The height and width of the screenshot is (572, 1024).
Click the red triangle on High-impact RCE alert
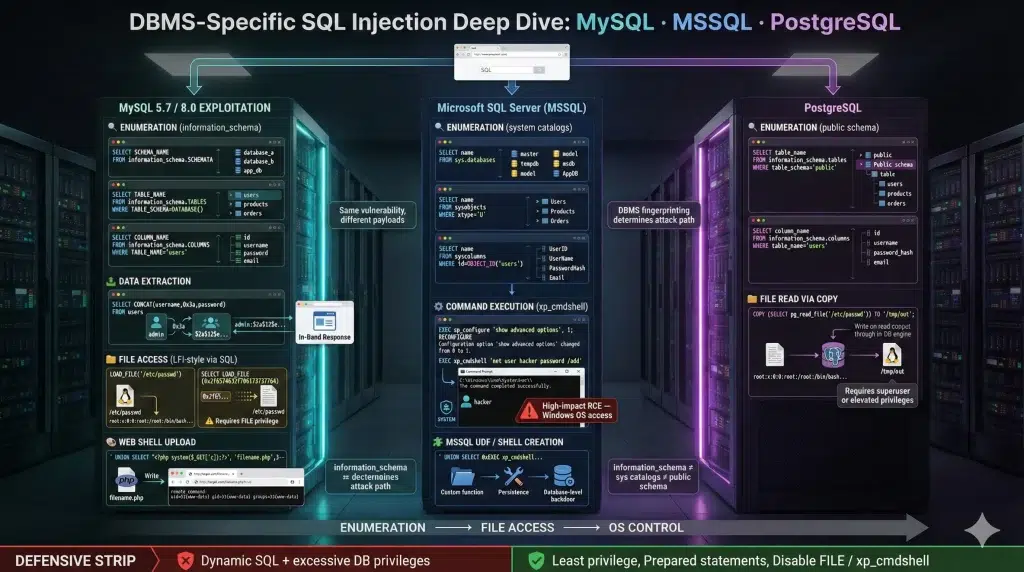click(x=528, y=411)
